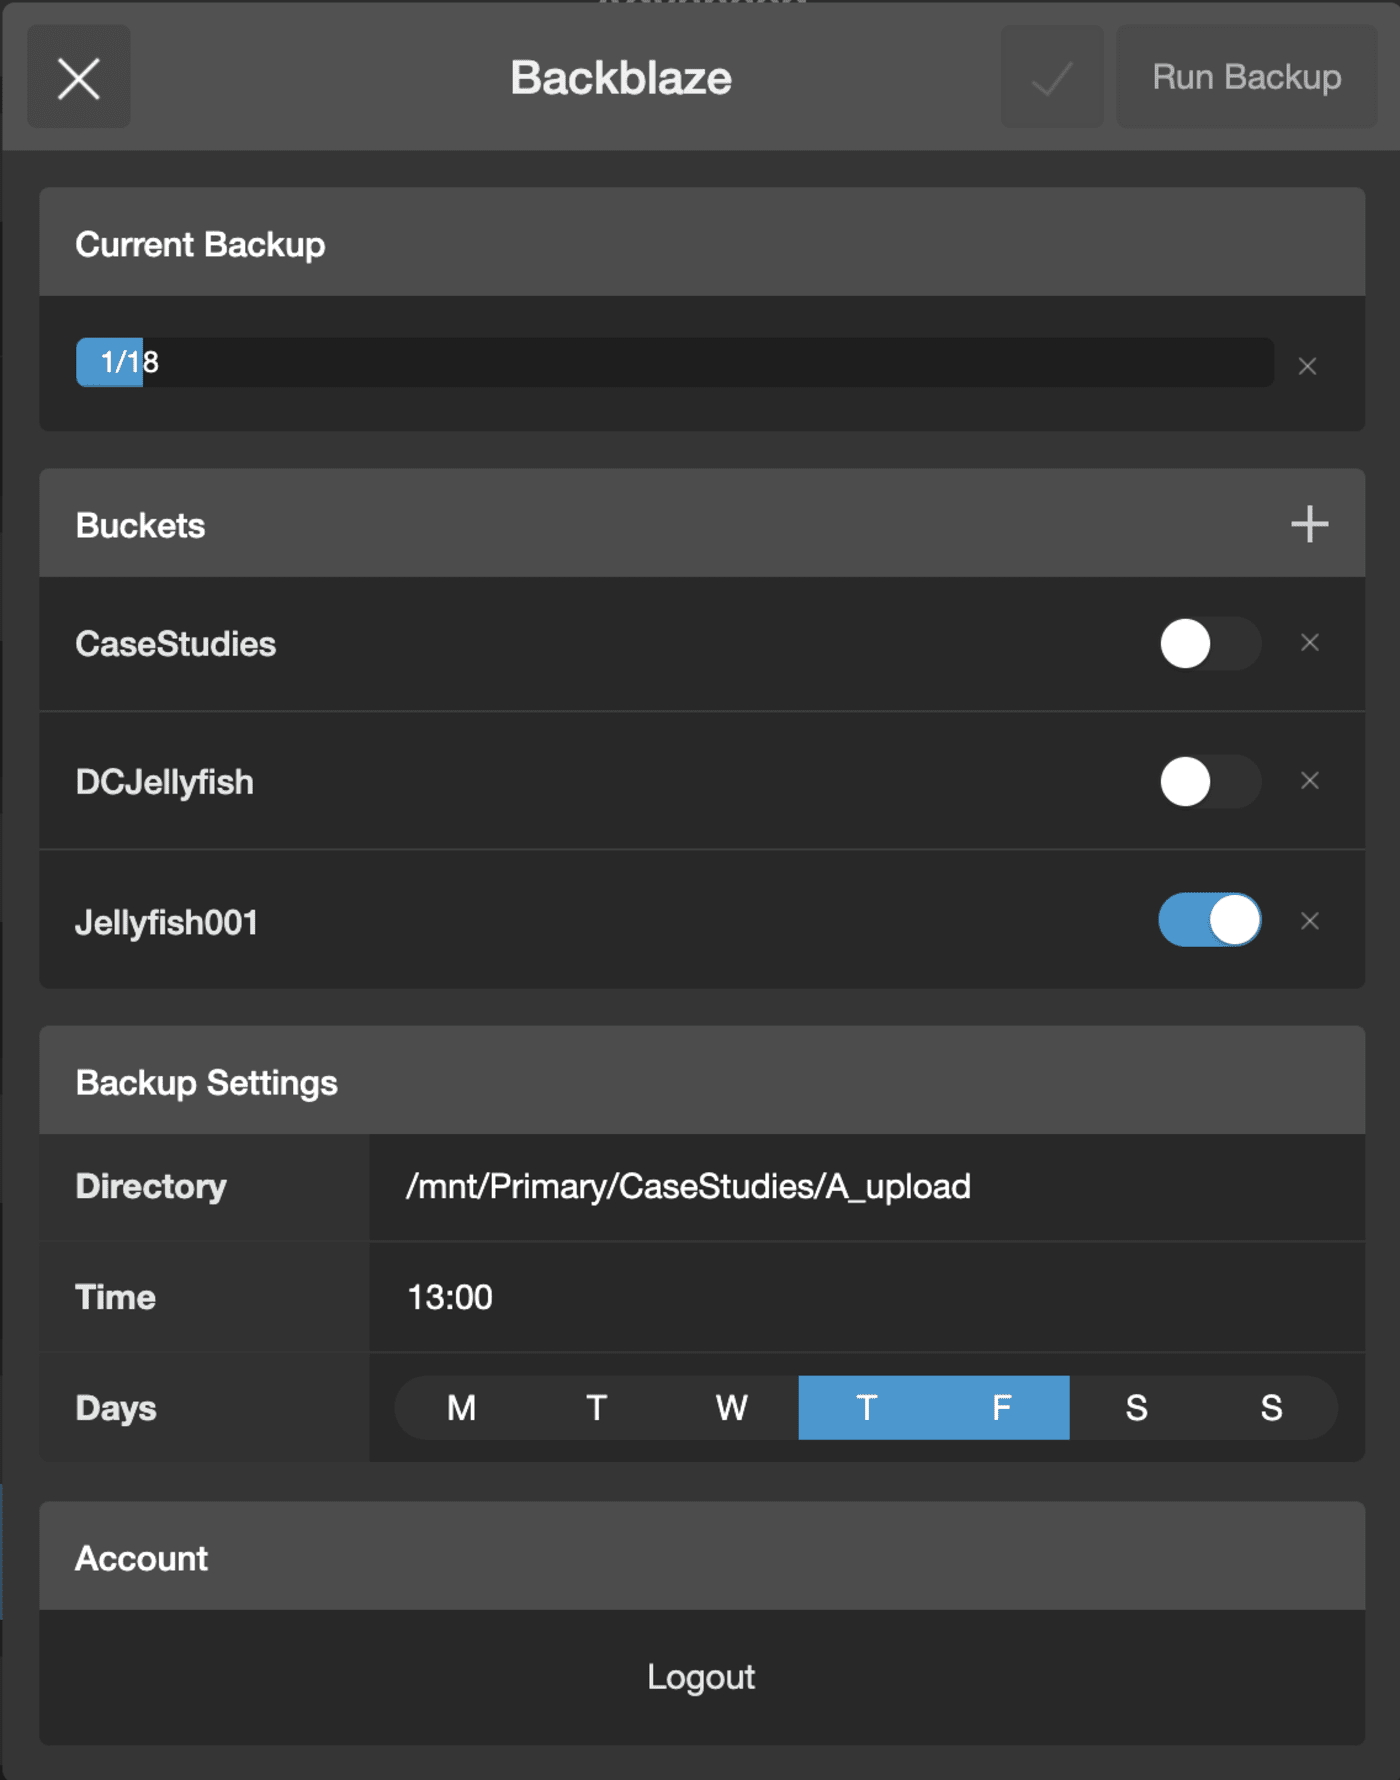Deselect Friday (F) in Days
Viewport: 1400px width, 1780px height.
[1002, 1408]
